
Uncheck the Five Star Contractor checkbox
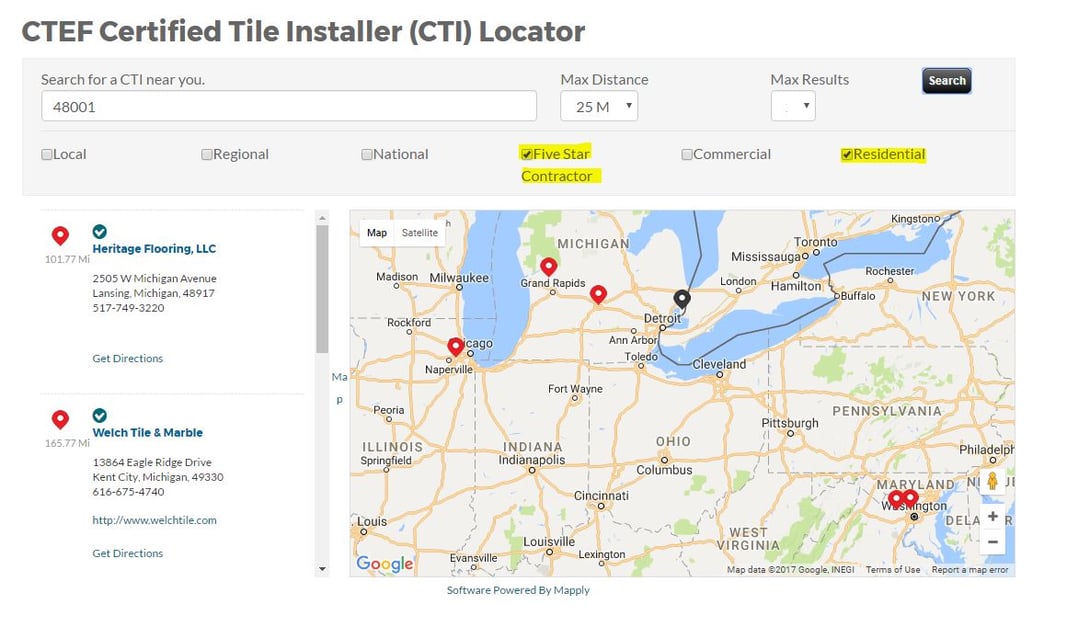coord(527,153)
